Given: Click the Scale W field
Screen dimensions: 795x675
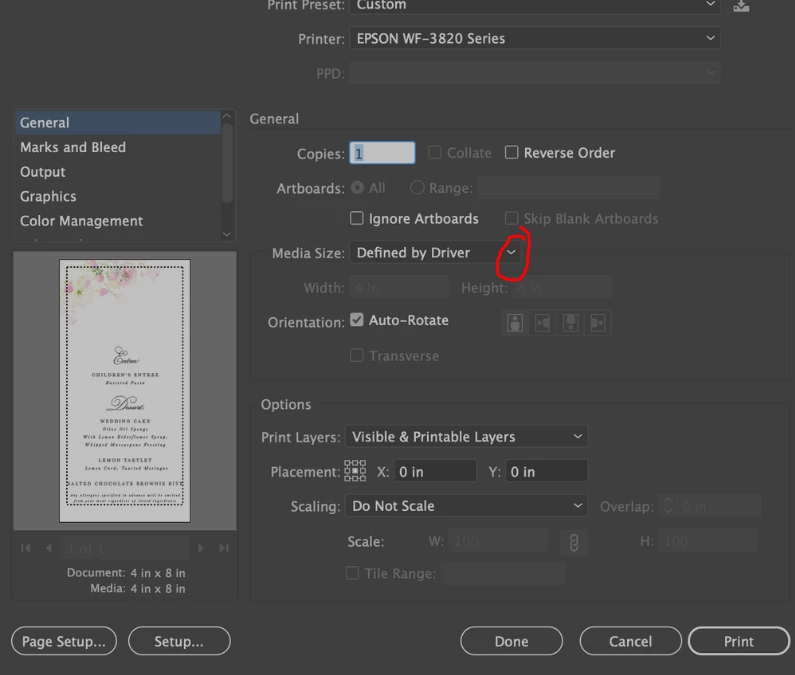Looking at the screenshot, I should (x=498, y=541).
